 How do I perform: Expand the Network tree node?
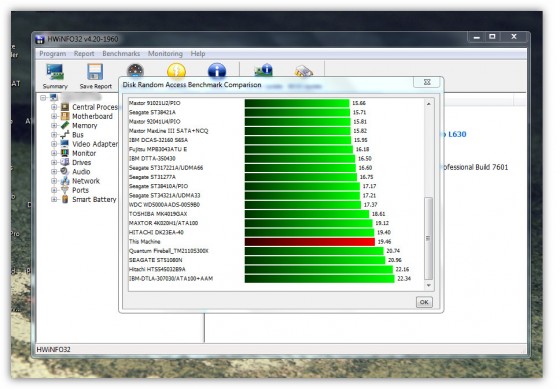coord(54,181)
